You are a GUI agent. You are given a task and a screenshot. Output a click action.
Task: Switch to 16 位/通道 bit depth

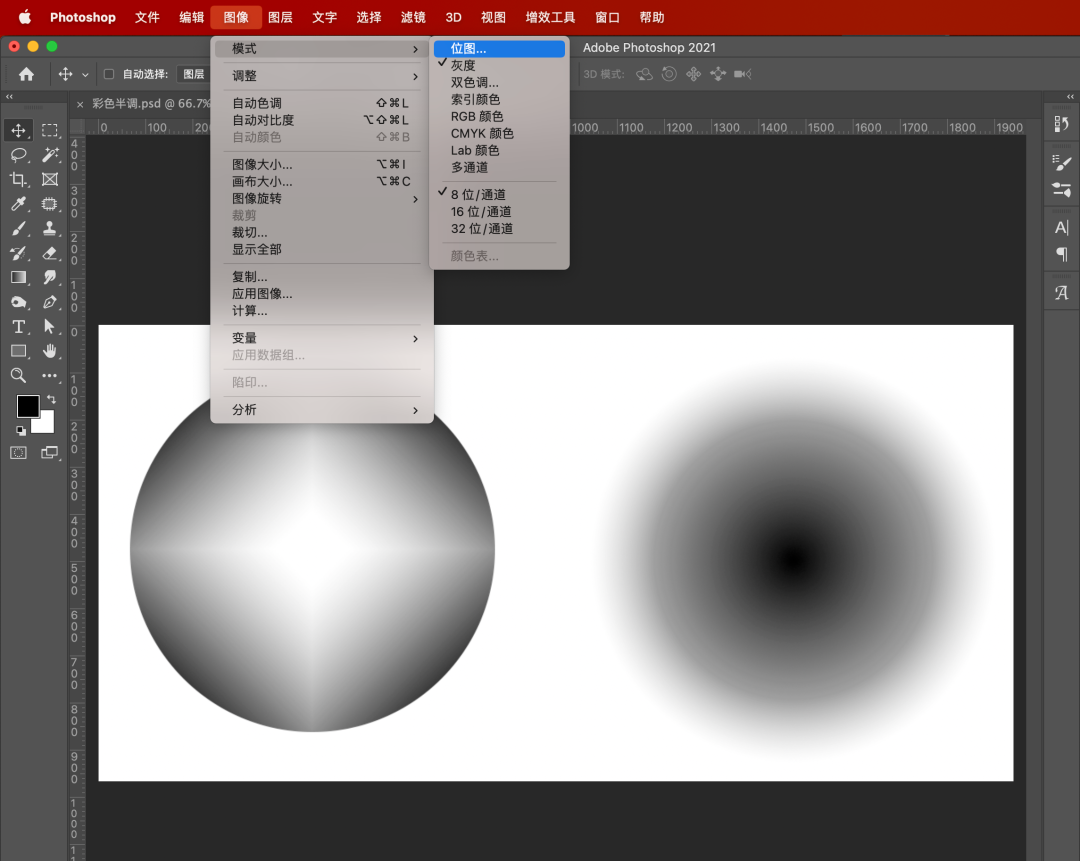[481, 212]
